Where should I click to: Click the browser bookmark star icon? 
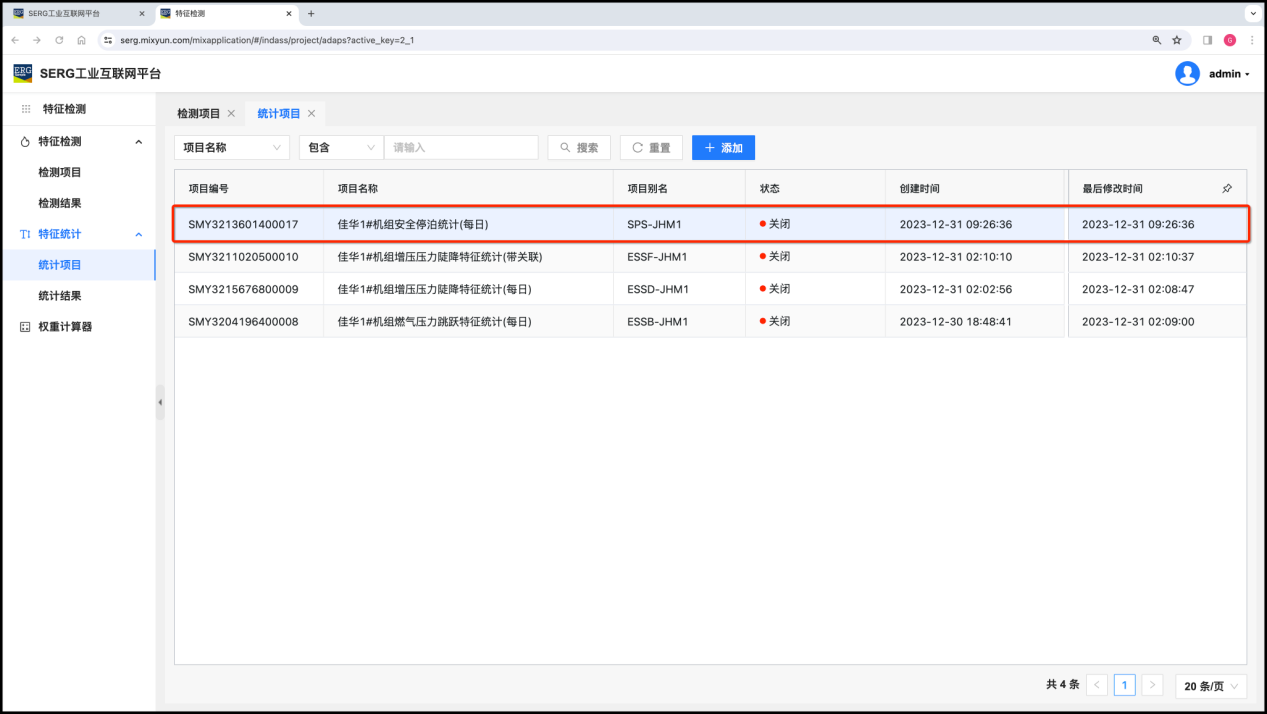(x=1177, y=40)
